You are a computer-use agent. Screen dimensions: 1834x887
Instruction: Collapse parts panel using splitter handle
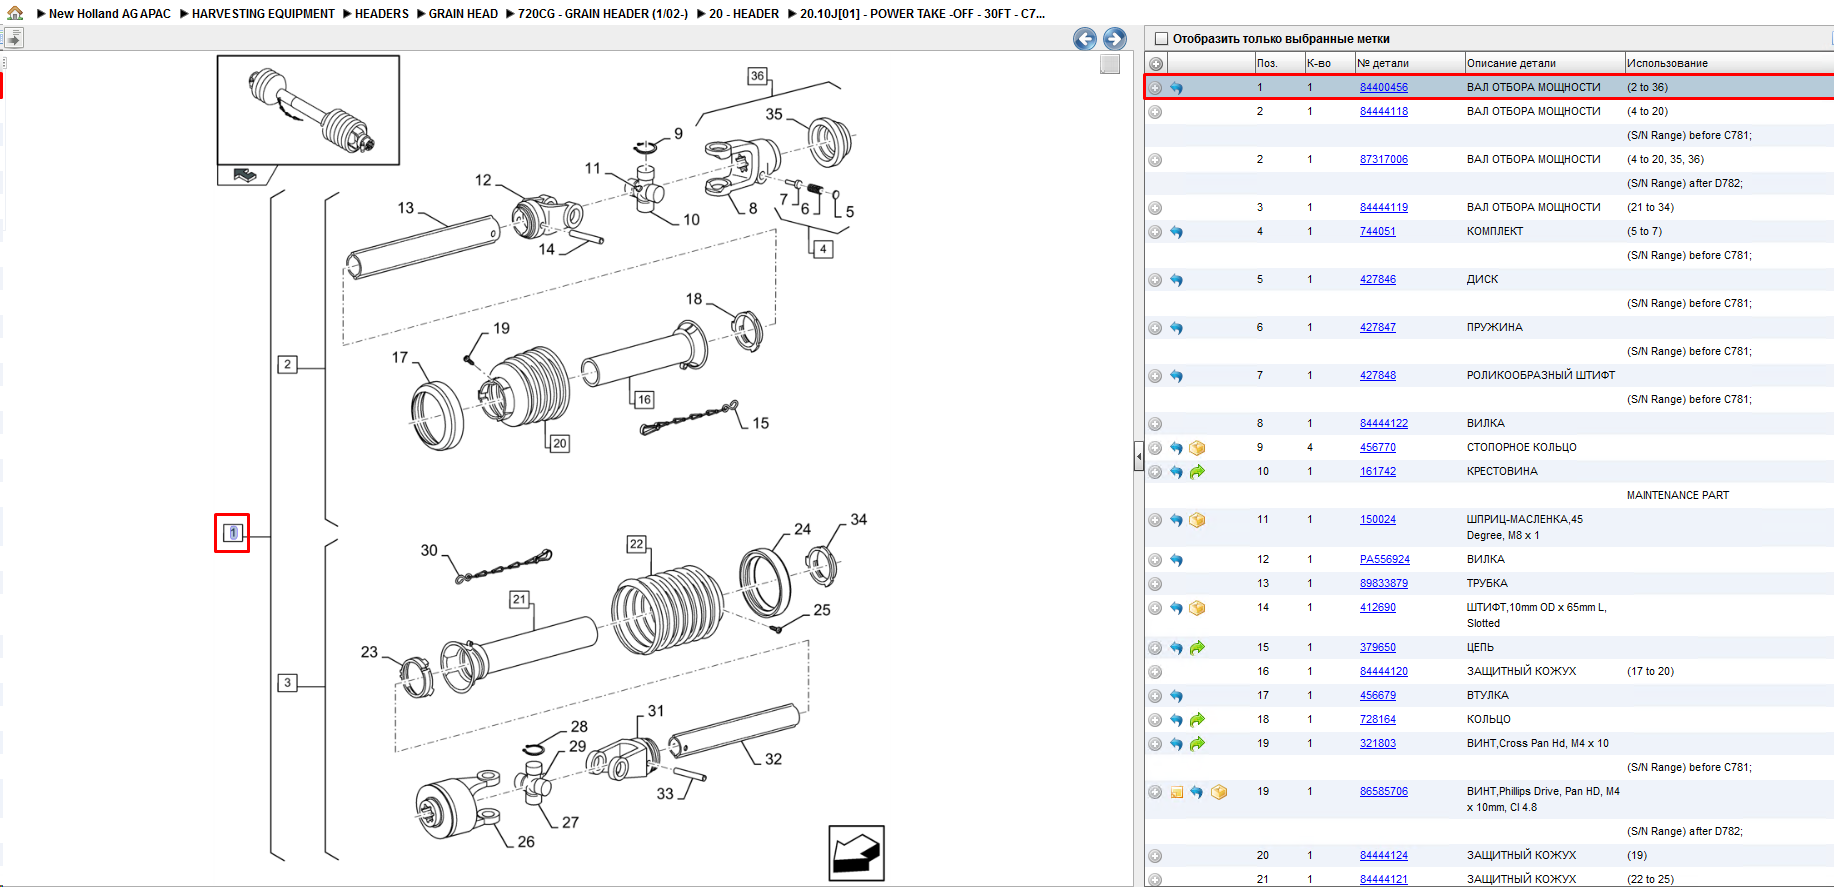click(1139, 456)
